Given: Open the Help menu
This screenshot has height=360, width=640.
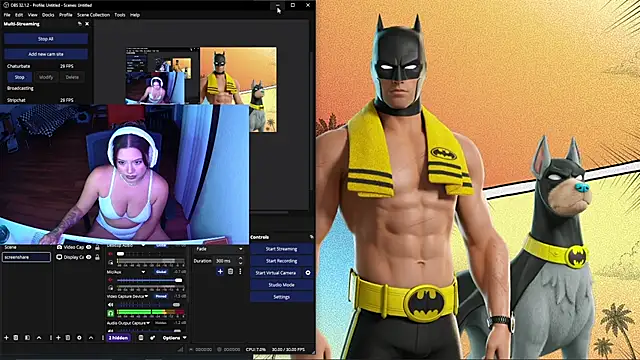Looking at the screenshot, I should coord(135,15).
